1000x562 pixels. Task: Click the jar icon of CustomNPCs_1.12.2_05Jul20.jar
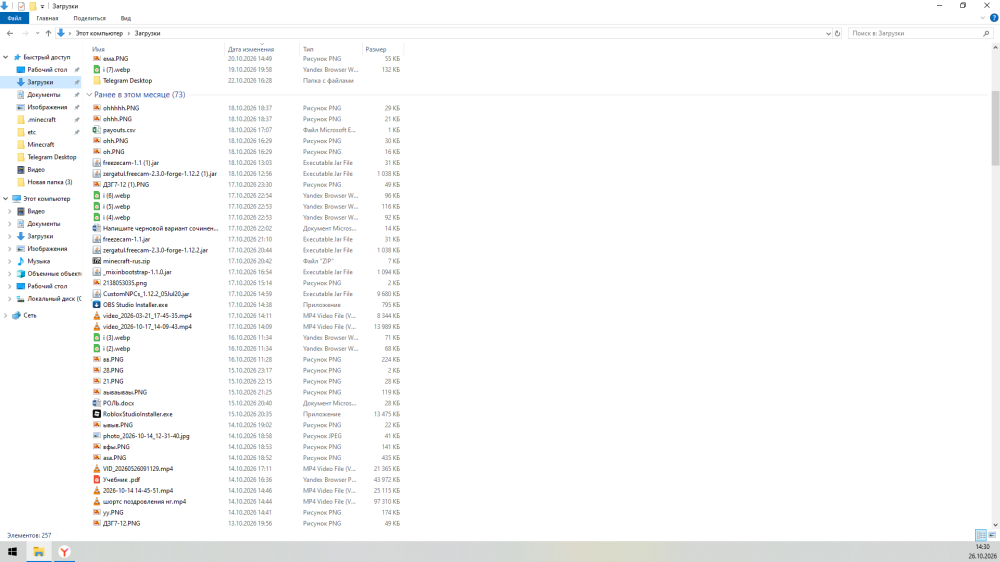pyautogui.click(x=97, y=294)
